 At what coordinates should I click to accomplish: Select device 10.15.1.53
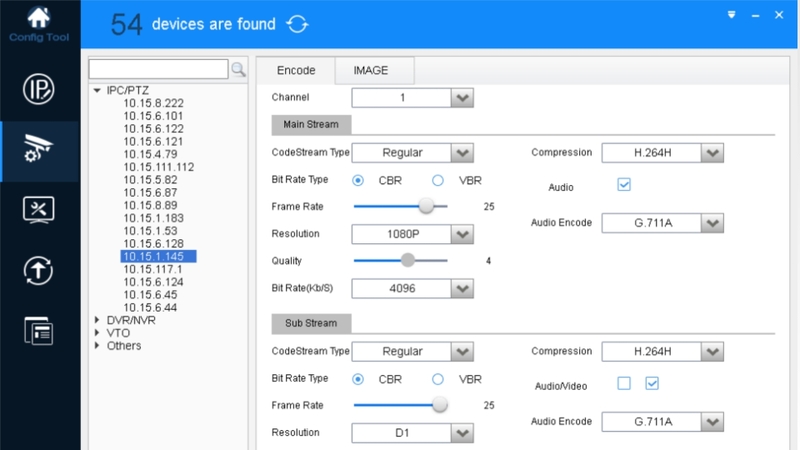151,231
